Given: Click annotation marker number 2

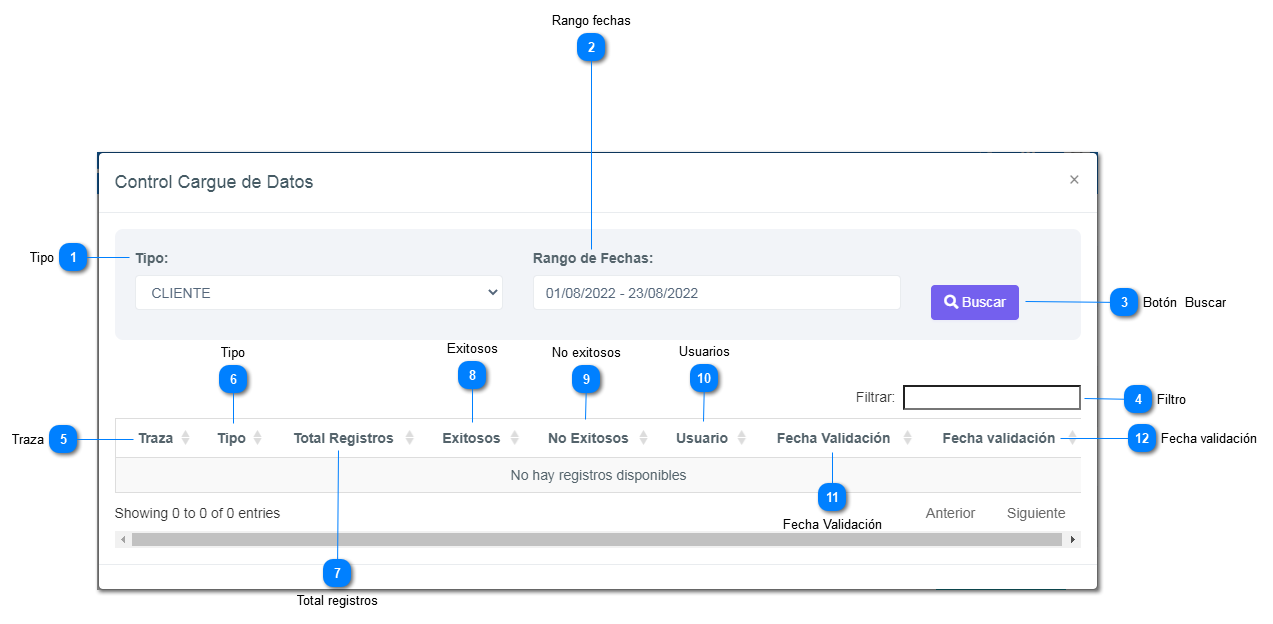Looking at the screenshot, I should point(591,47).
